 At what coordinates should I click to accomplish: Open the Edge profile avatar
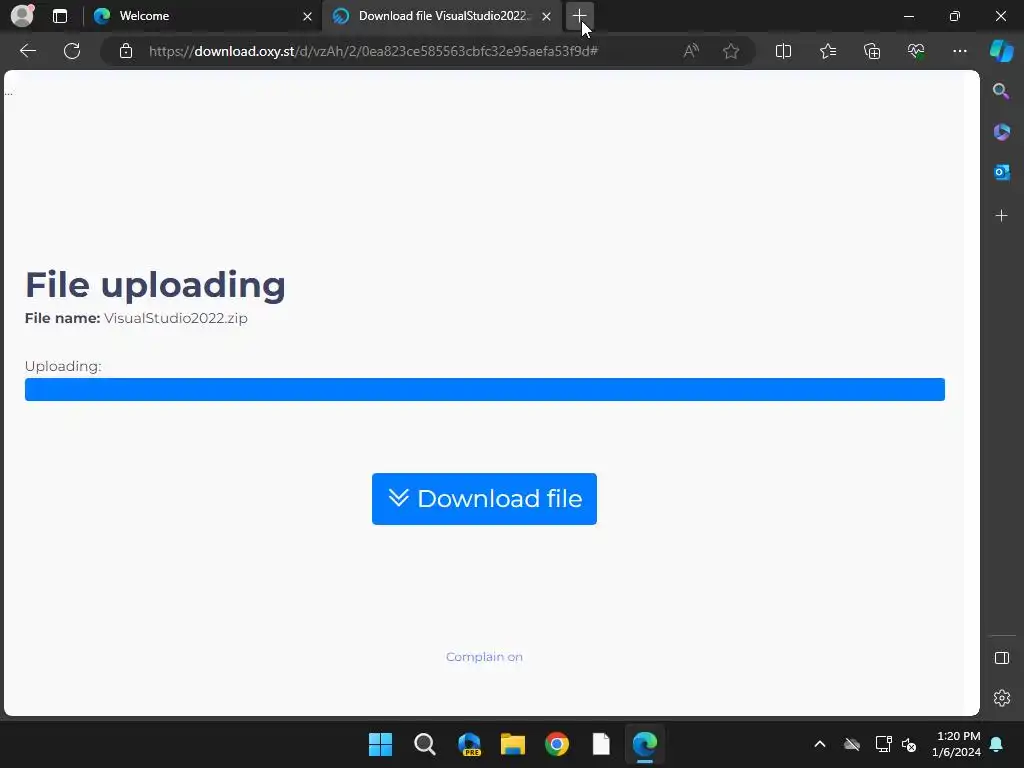point(22,16)
